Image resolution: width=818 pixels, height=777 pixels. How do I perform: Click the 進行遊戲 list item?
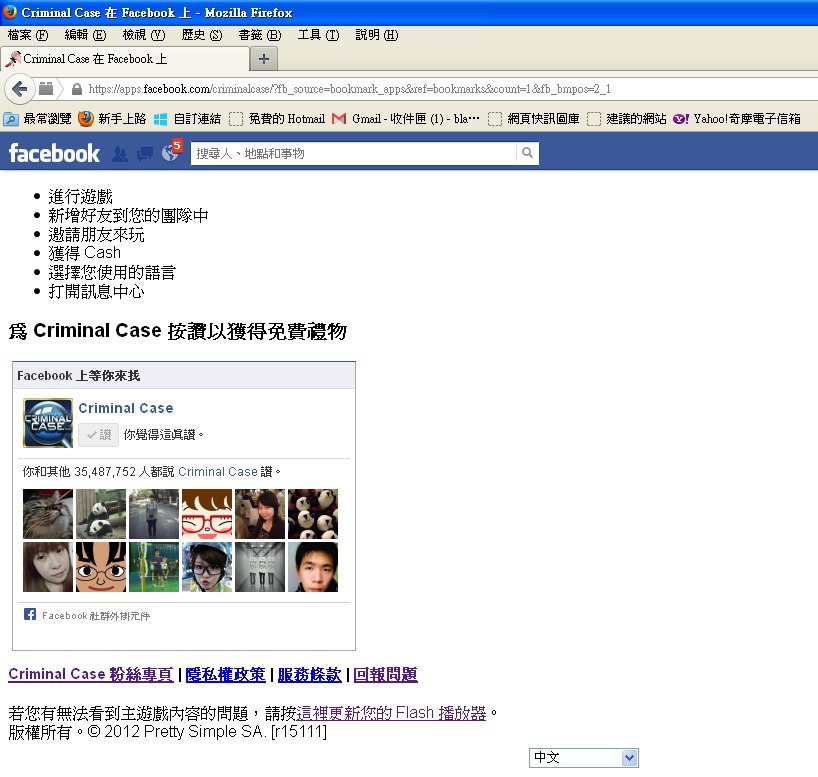tap(80, 197)
